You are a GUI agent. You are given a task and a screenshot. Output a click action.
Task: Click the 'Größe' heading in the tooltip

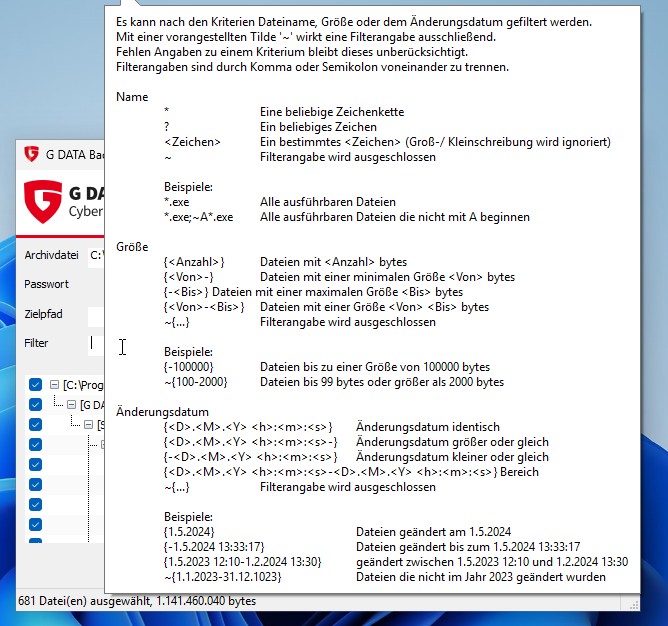(x=132, y=247)
